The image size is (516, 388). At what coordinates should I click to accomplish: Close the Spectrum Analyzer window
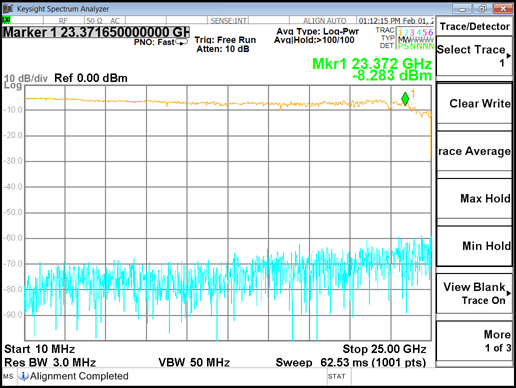(x=503, y=9)
